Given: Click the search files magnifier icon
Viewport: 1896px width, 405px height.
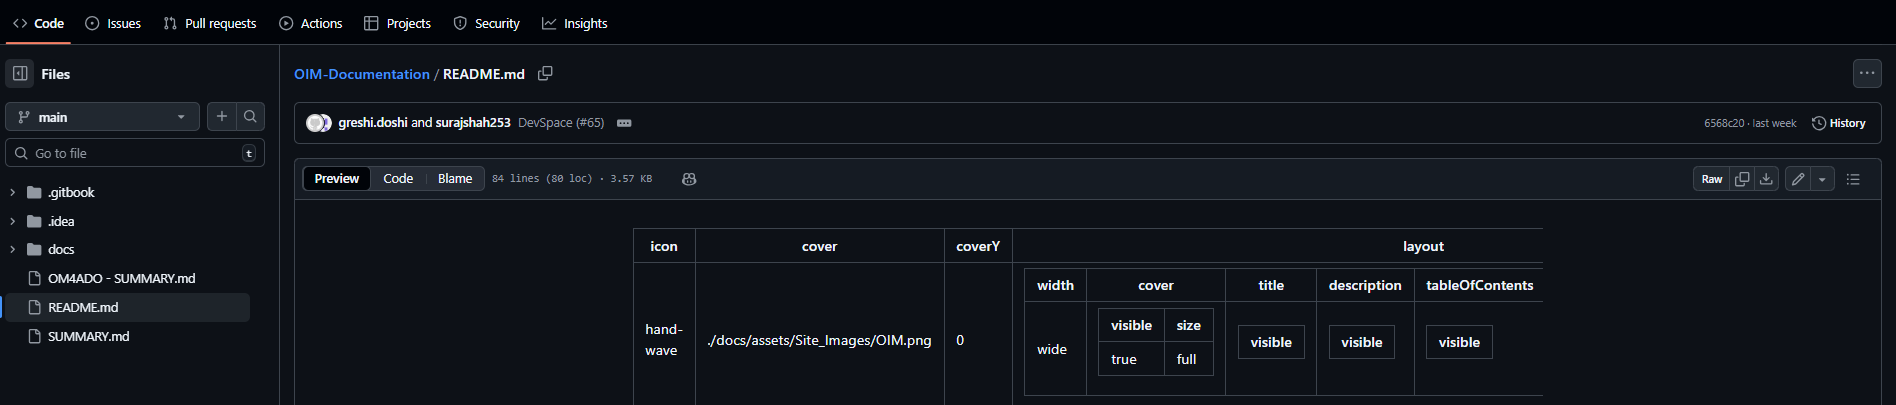Looking at the screenshot, I should 250,117.
